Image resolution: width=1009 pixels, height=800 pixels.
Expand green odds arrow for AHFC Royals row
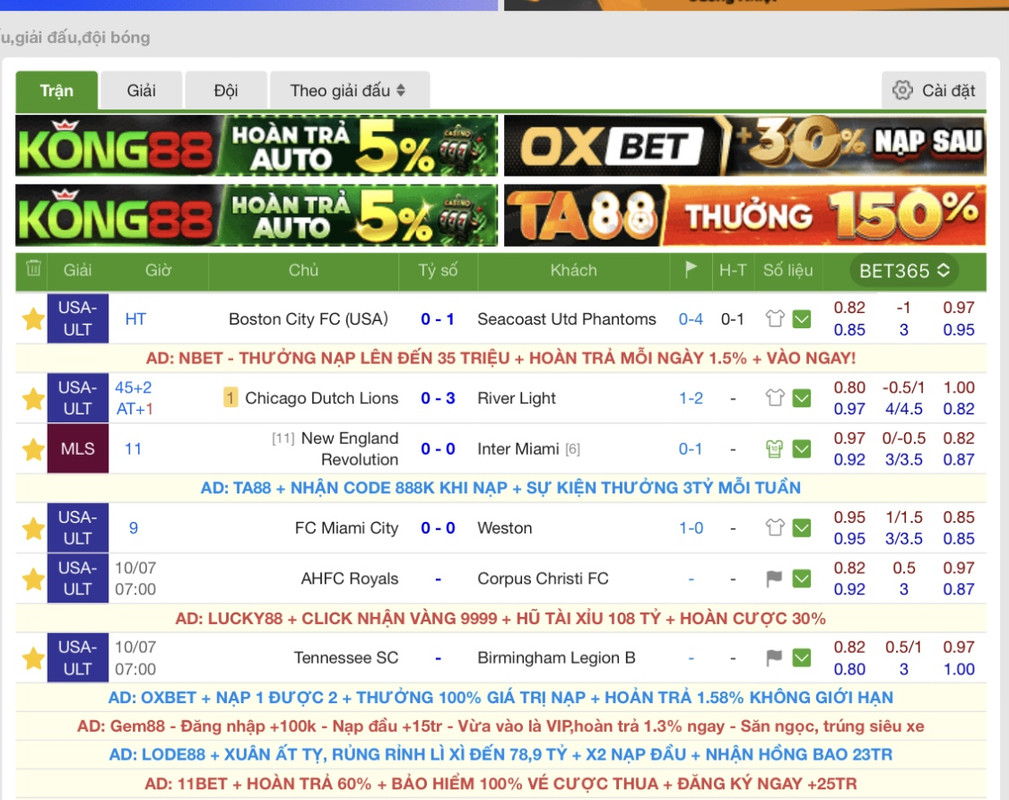802,579
